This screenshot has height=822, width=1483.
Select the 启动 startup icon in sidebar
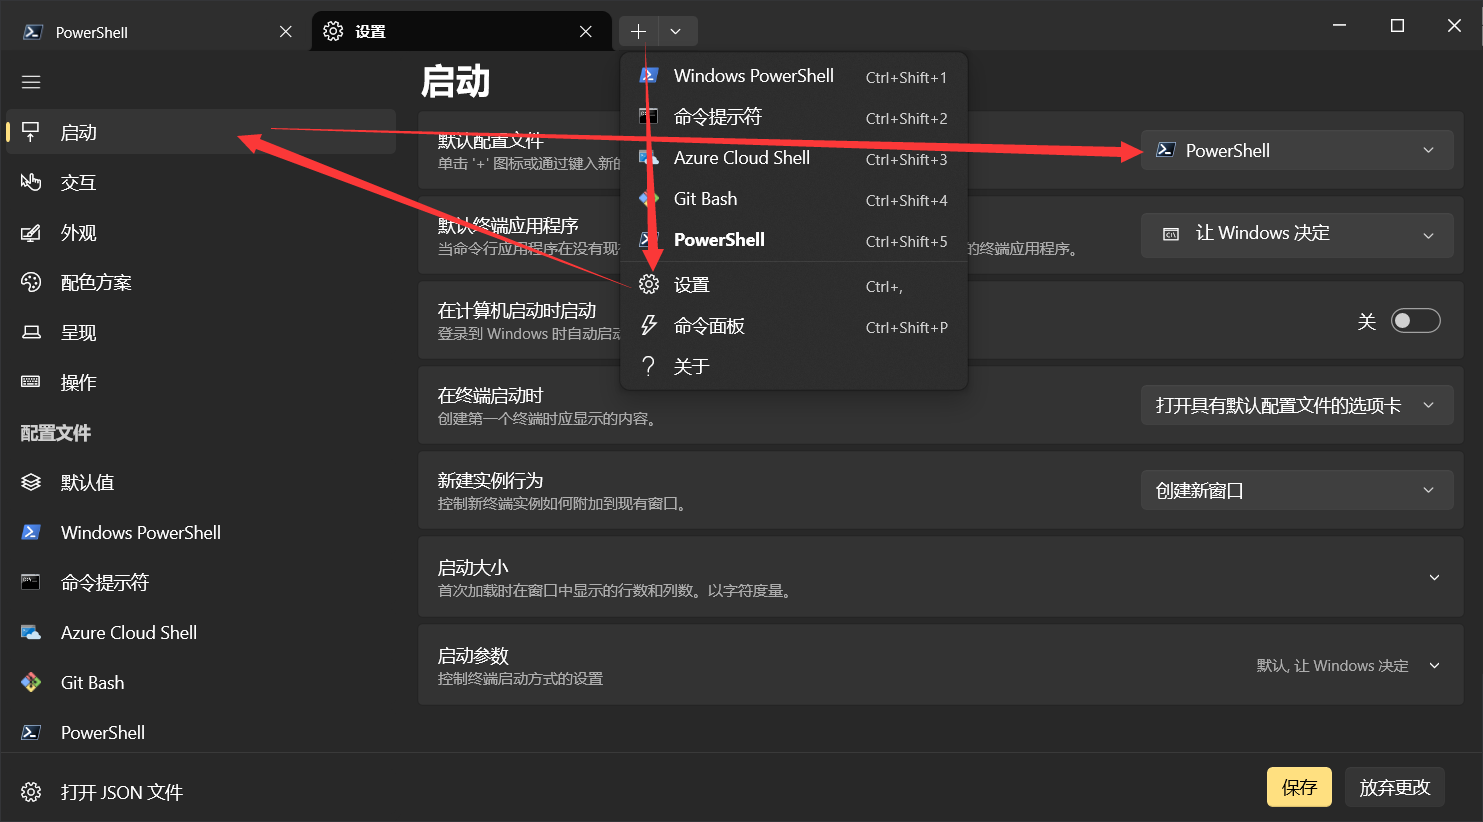pos(31,132)
